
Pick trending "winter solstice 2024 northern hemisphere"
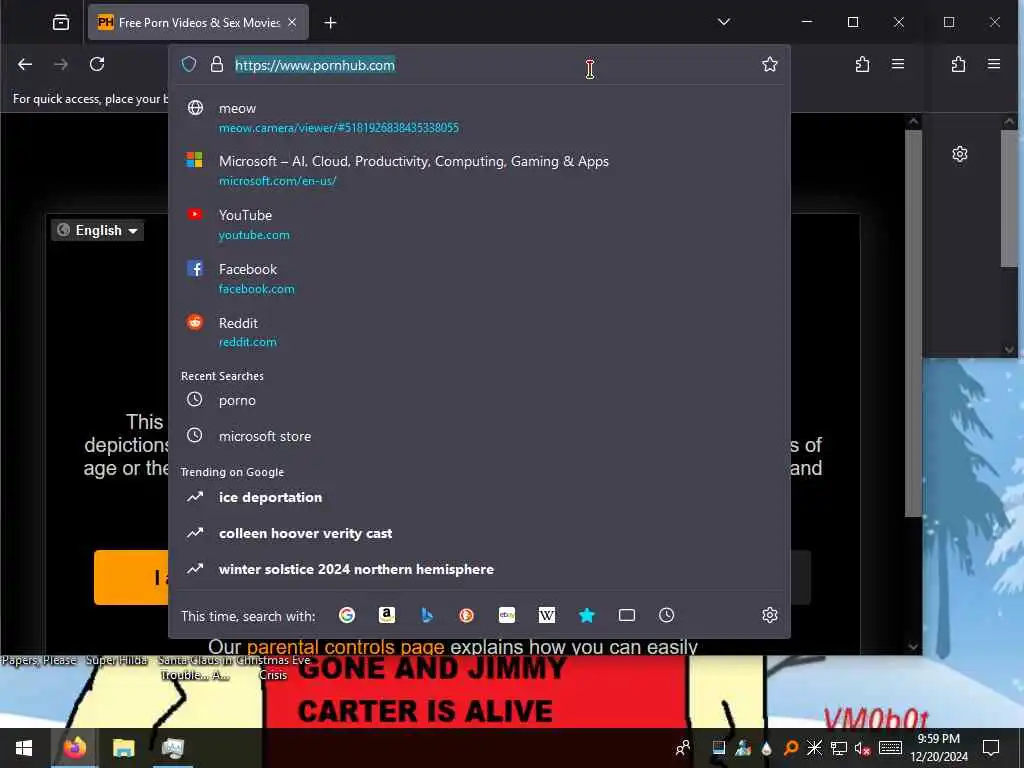pos(479,569)
